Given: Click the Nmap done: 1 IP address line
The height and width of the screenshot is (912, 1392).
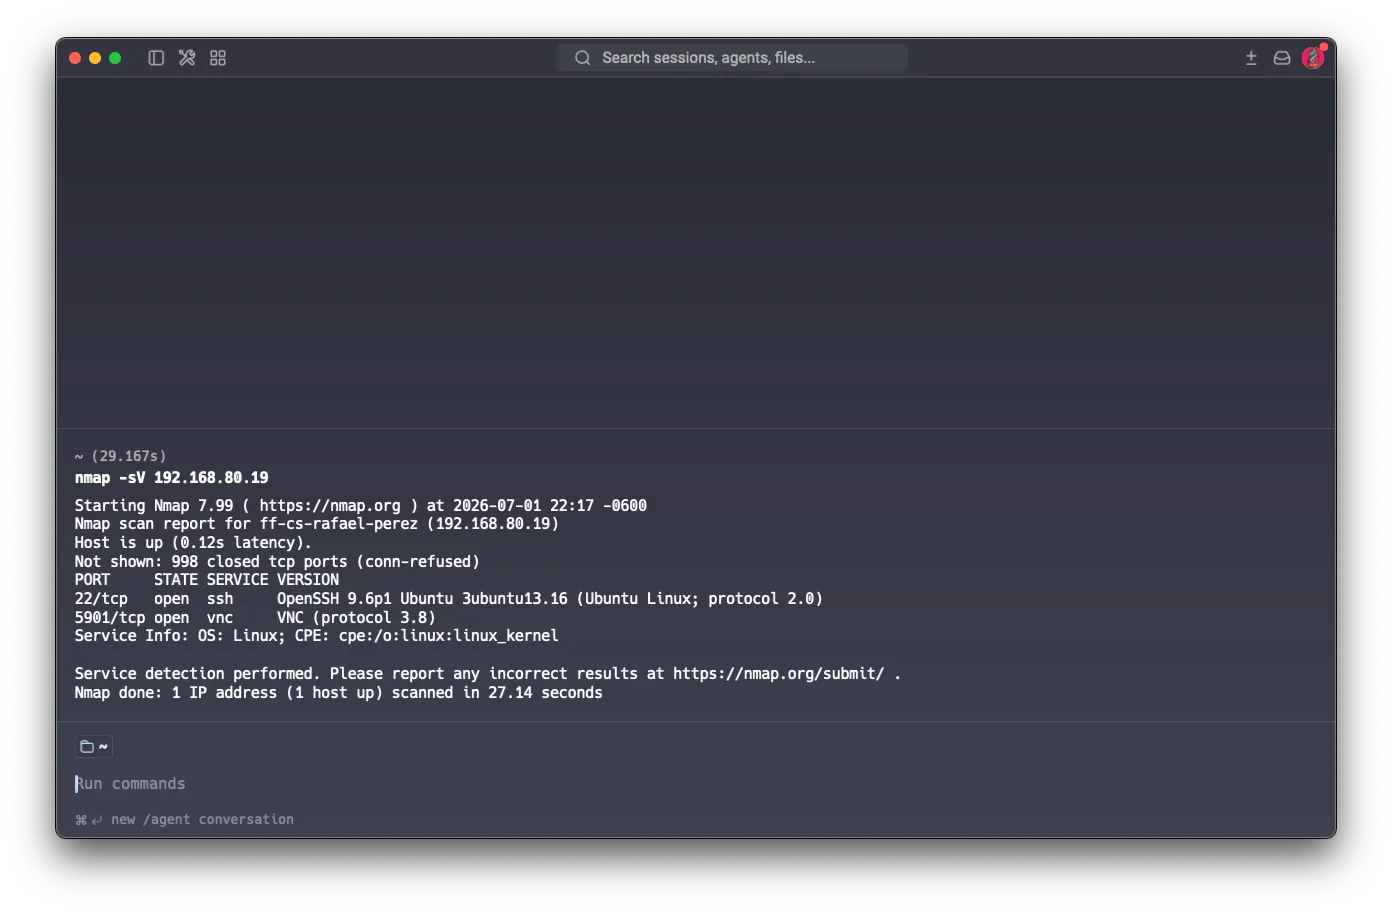Looking at the screenshot, I should (x=339, y=693).
